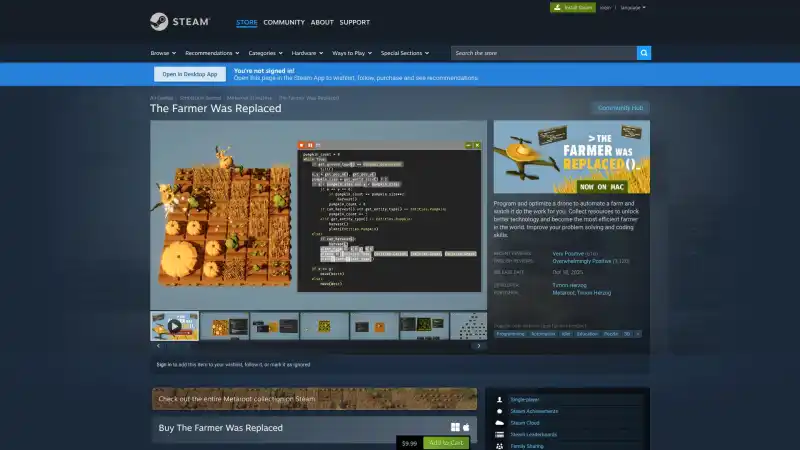Viewport: 800px width, 450px height.
Task: Click the Steam Achievements icon
Action: tap(499, 410)
